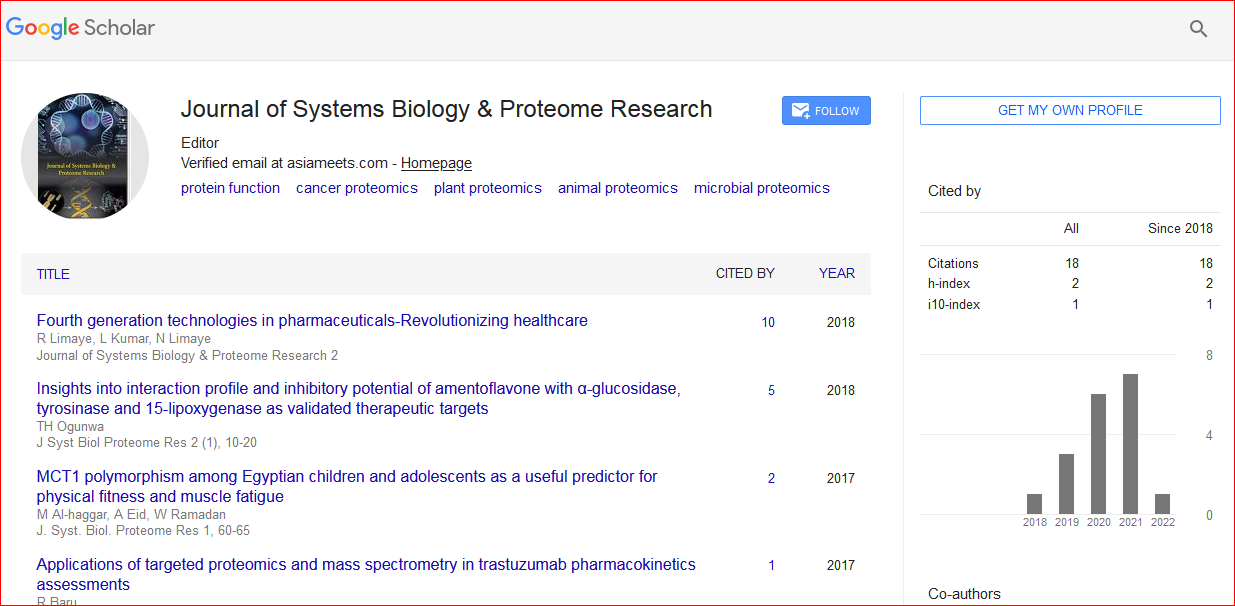Image resolution: width=1235 pixels, height=606 pixels.
Task: Sort publications by Title column header
Action: 53,274
